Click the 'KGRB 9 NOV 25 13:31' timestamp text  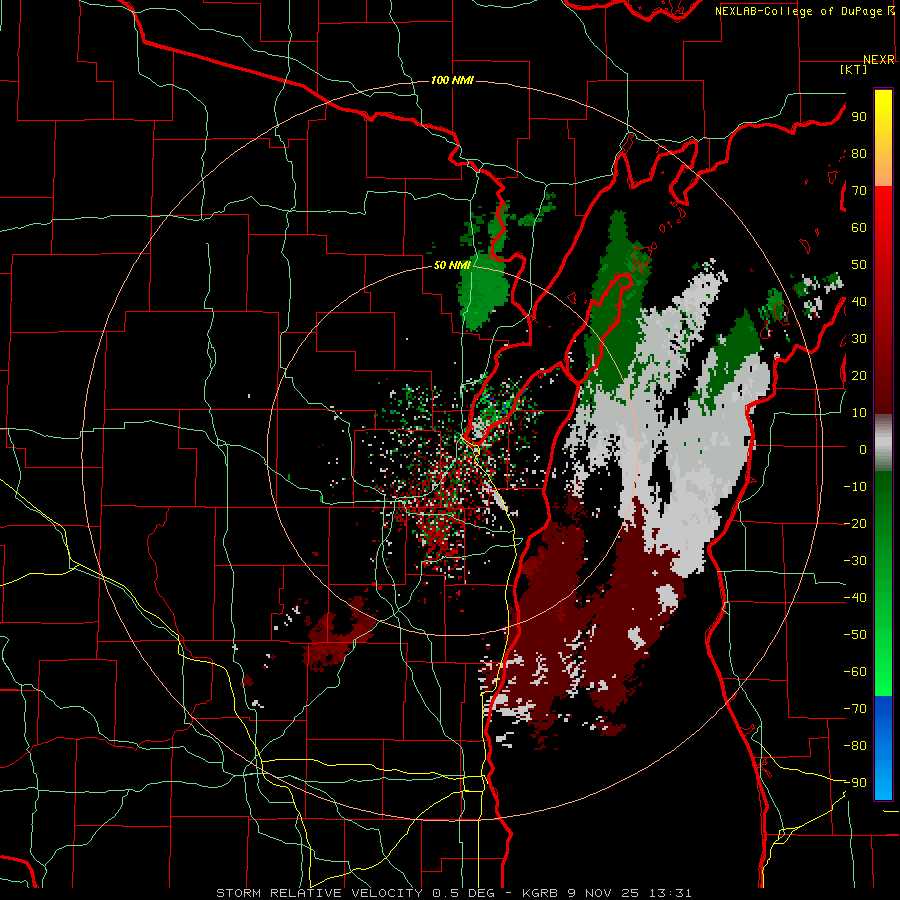tap(607, 893)
